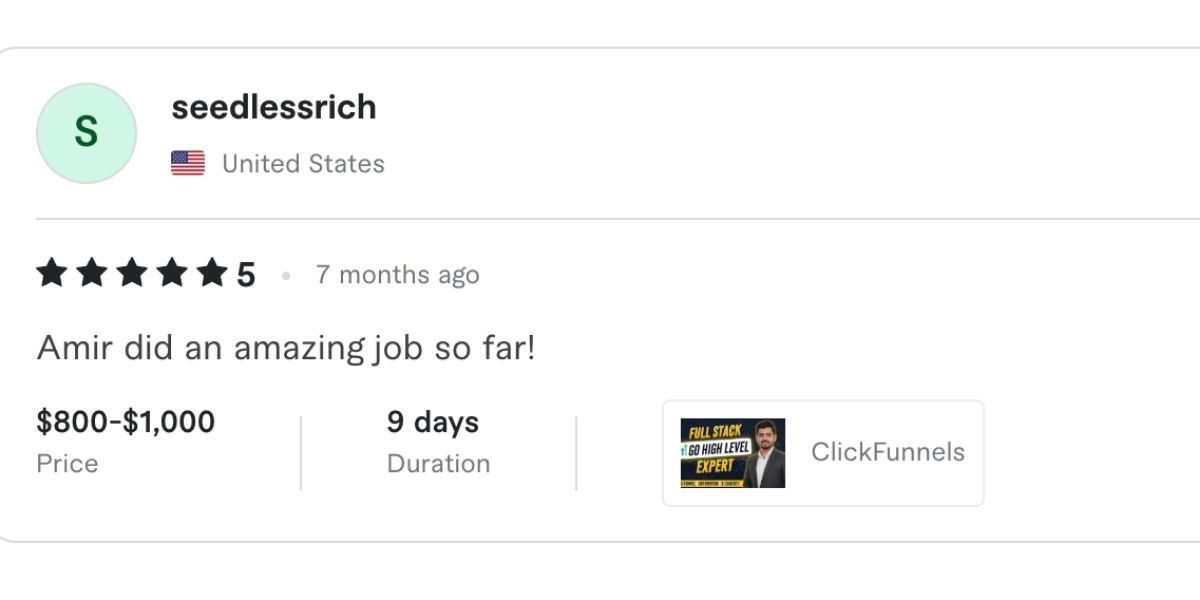Click the green S avatar circle
This screenshot has width=1200, height=600.
[x=86, y=133]
